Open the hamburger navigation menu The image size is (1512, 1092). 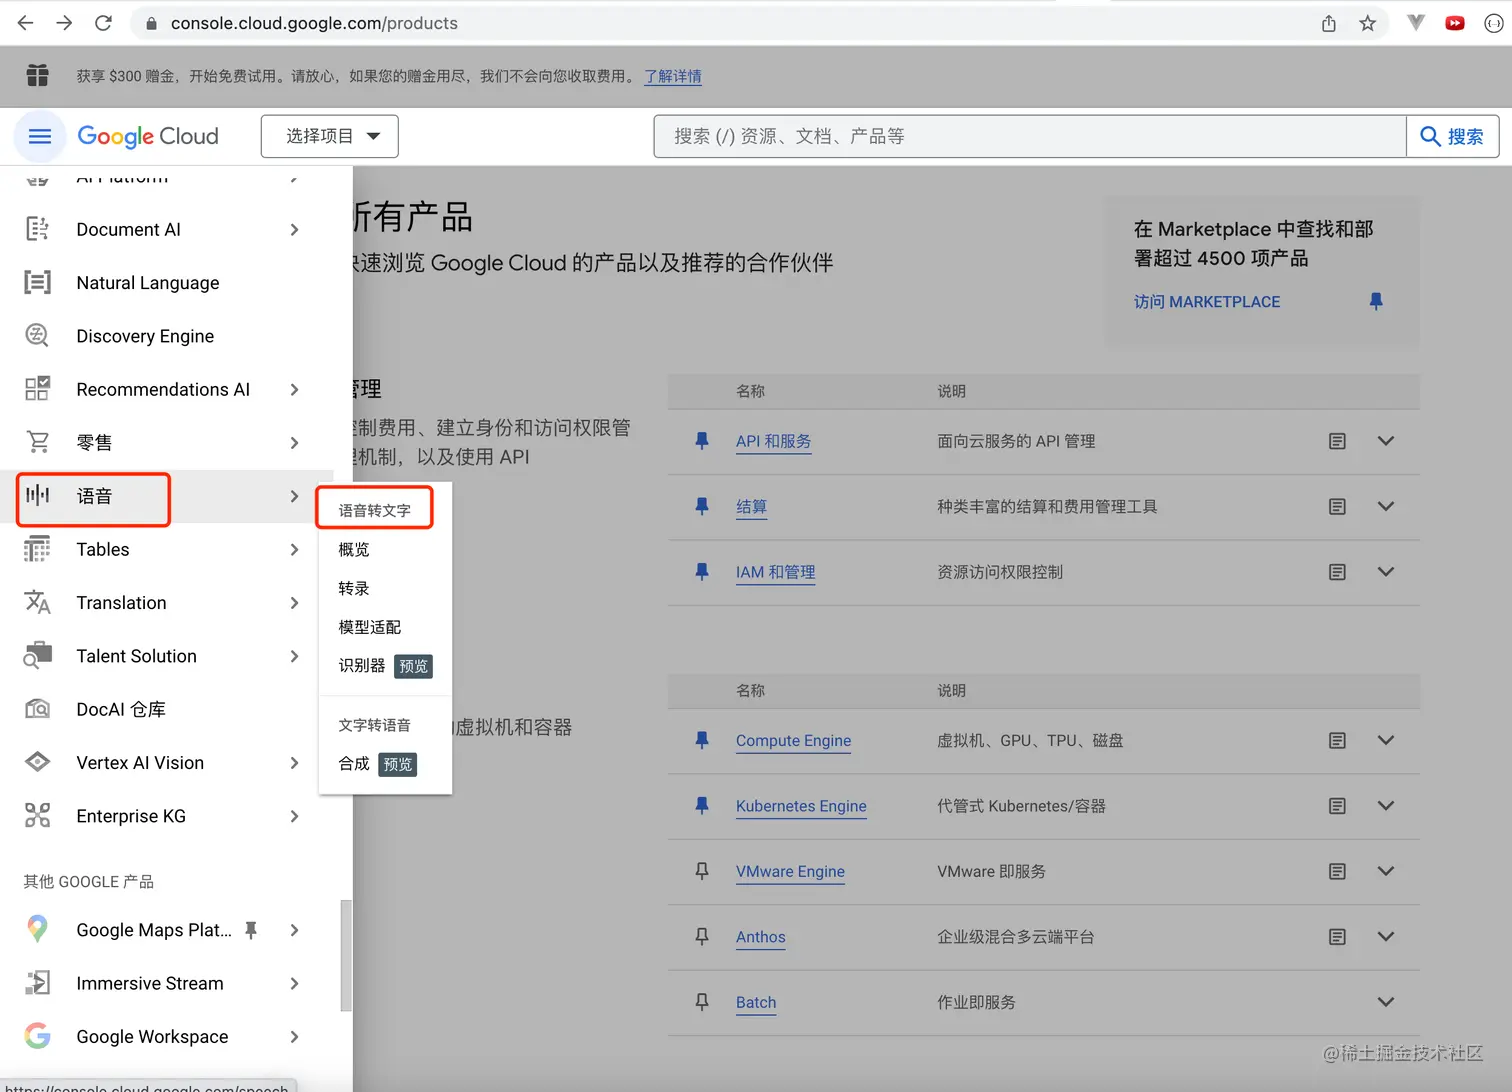point(39,136)
